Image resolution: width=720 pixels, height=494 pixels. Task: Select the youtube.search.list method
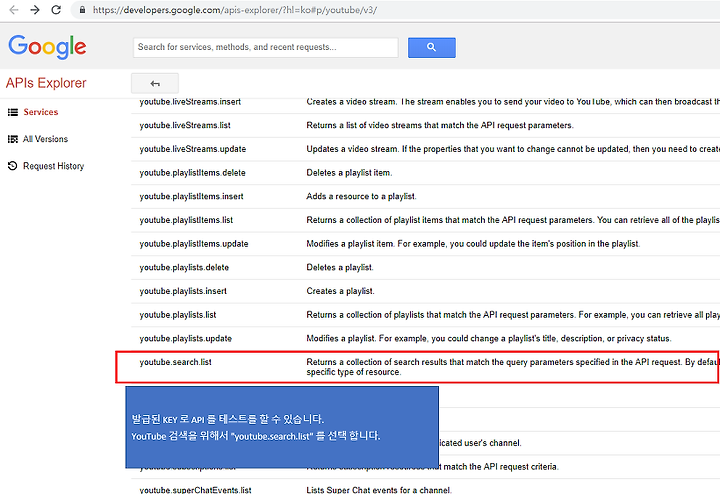click(x=175, y=362)
